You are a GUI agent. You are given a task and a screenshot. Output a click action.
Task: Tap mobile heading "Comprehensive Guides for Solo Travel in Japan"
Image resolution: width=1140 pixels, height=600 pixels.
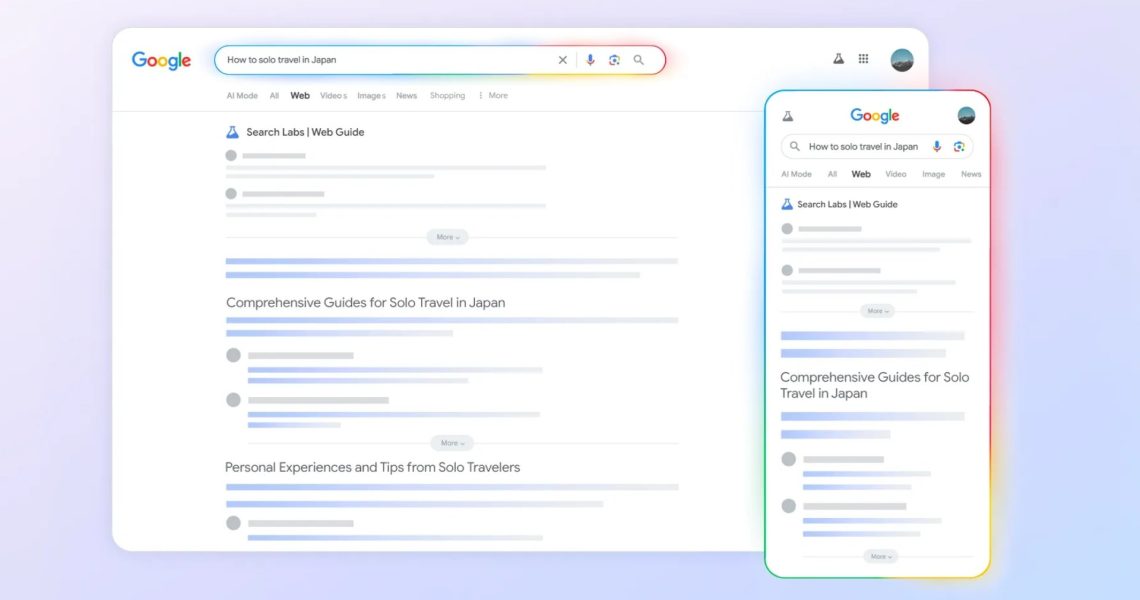coord(875,385)
